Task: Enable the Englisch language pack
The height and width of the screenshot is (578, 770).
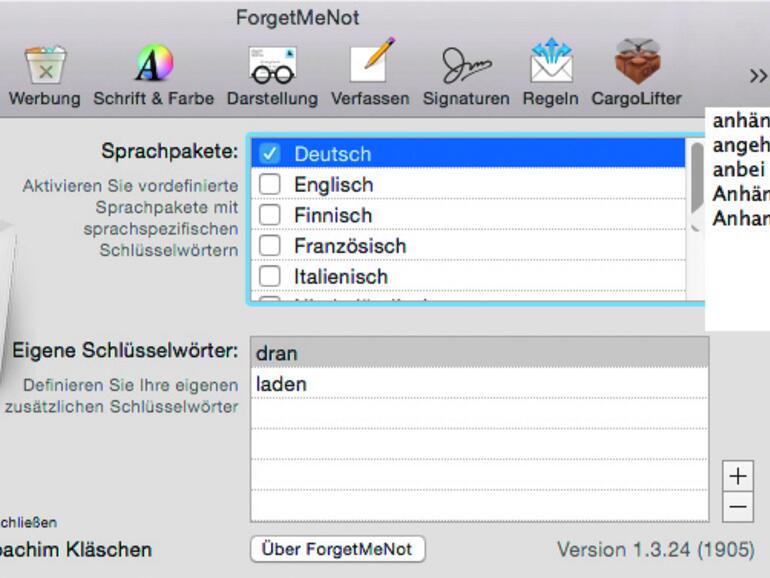Action: (x=269, y=184)
